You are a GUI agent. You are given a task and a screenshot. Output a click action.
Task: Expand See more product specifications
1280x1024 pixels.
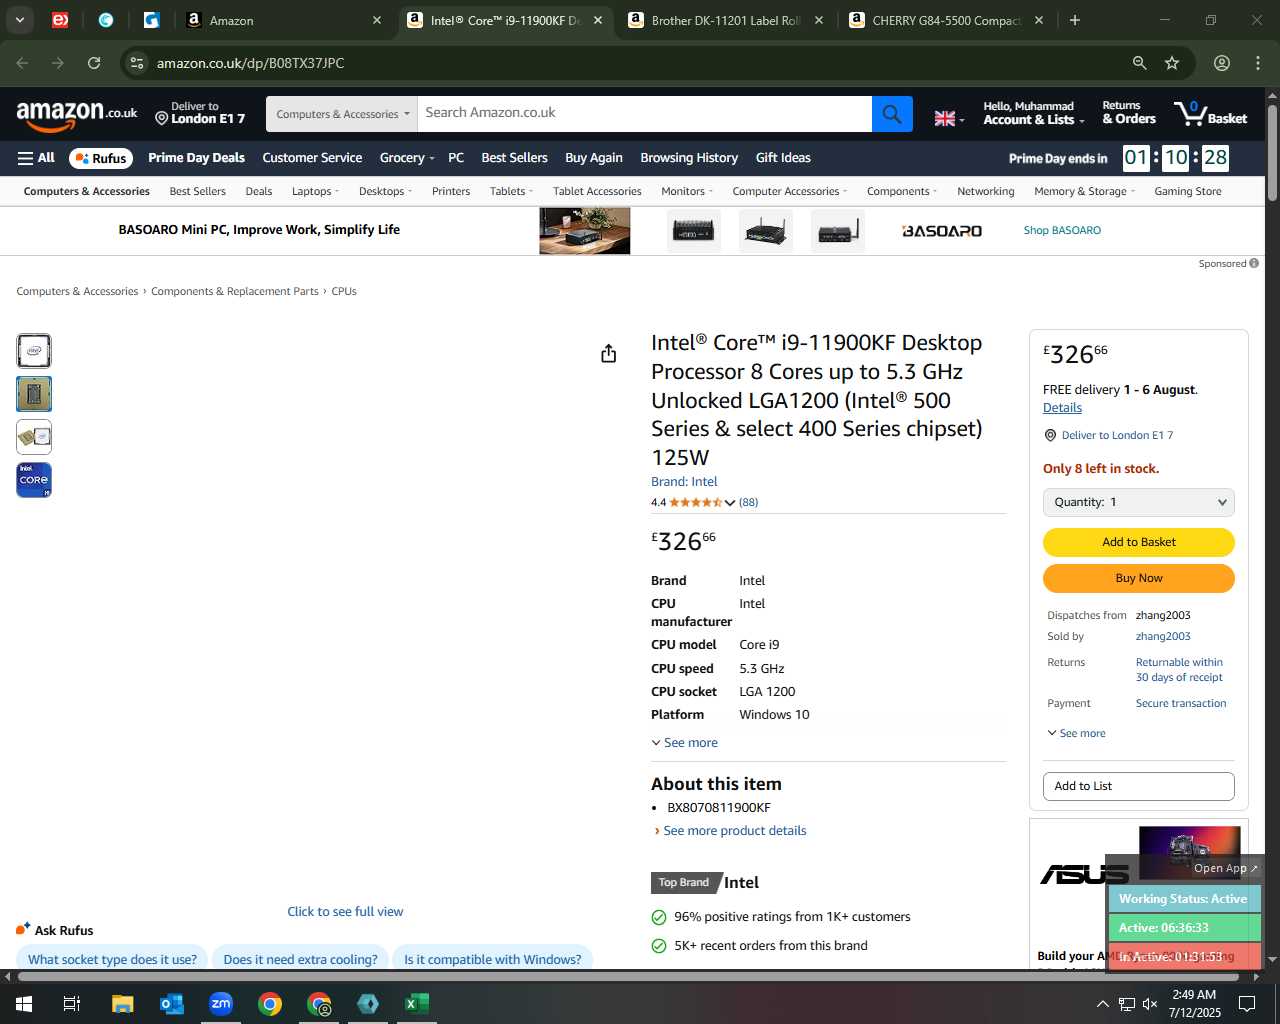[685, 743]
